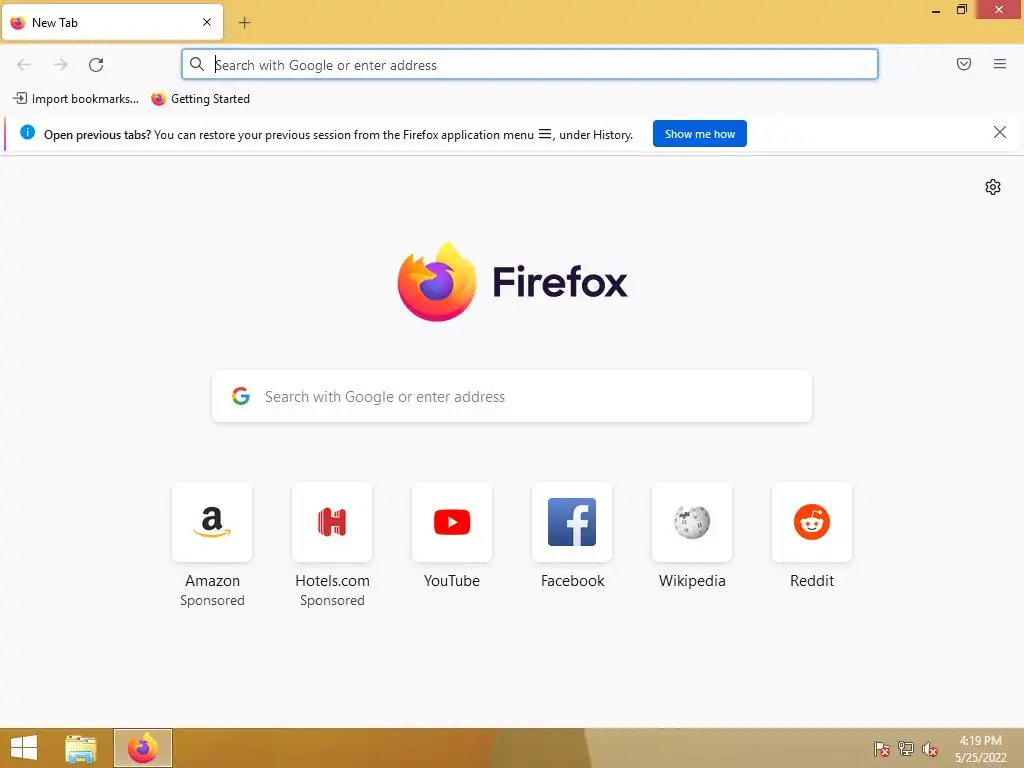The image size is (1024, 768).
Task: Restore down the Firefox window
Action: pos(961,10)
